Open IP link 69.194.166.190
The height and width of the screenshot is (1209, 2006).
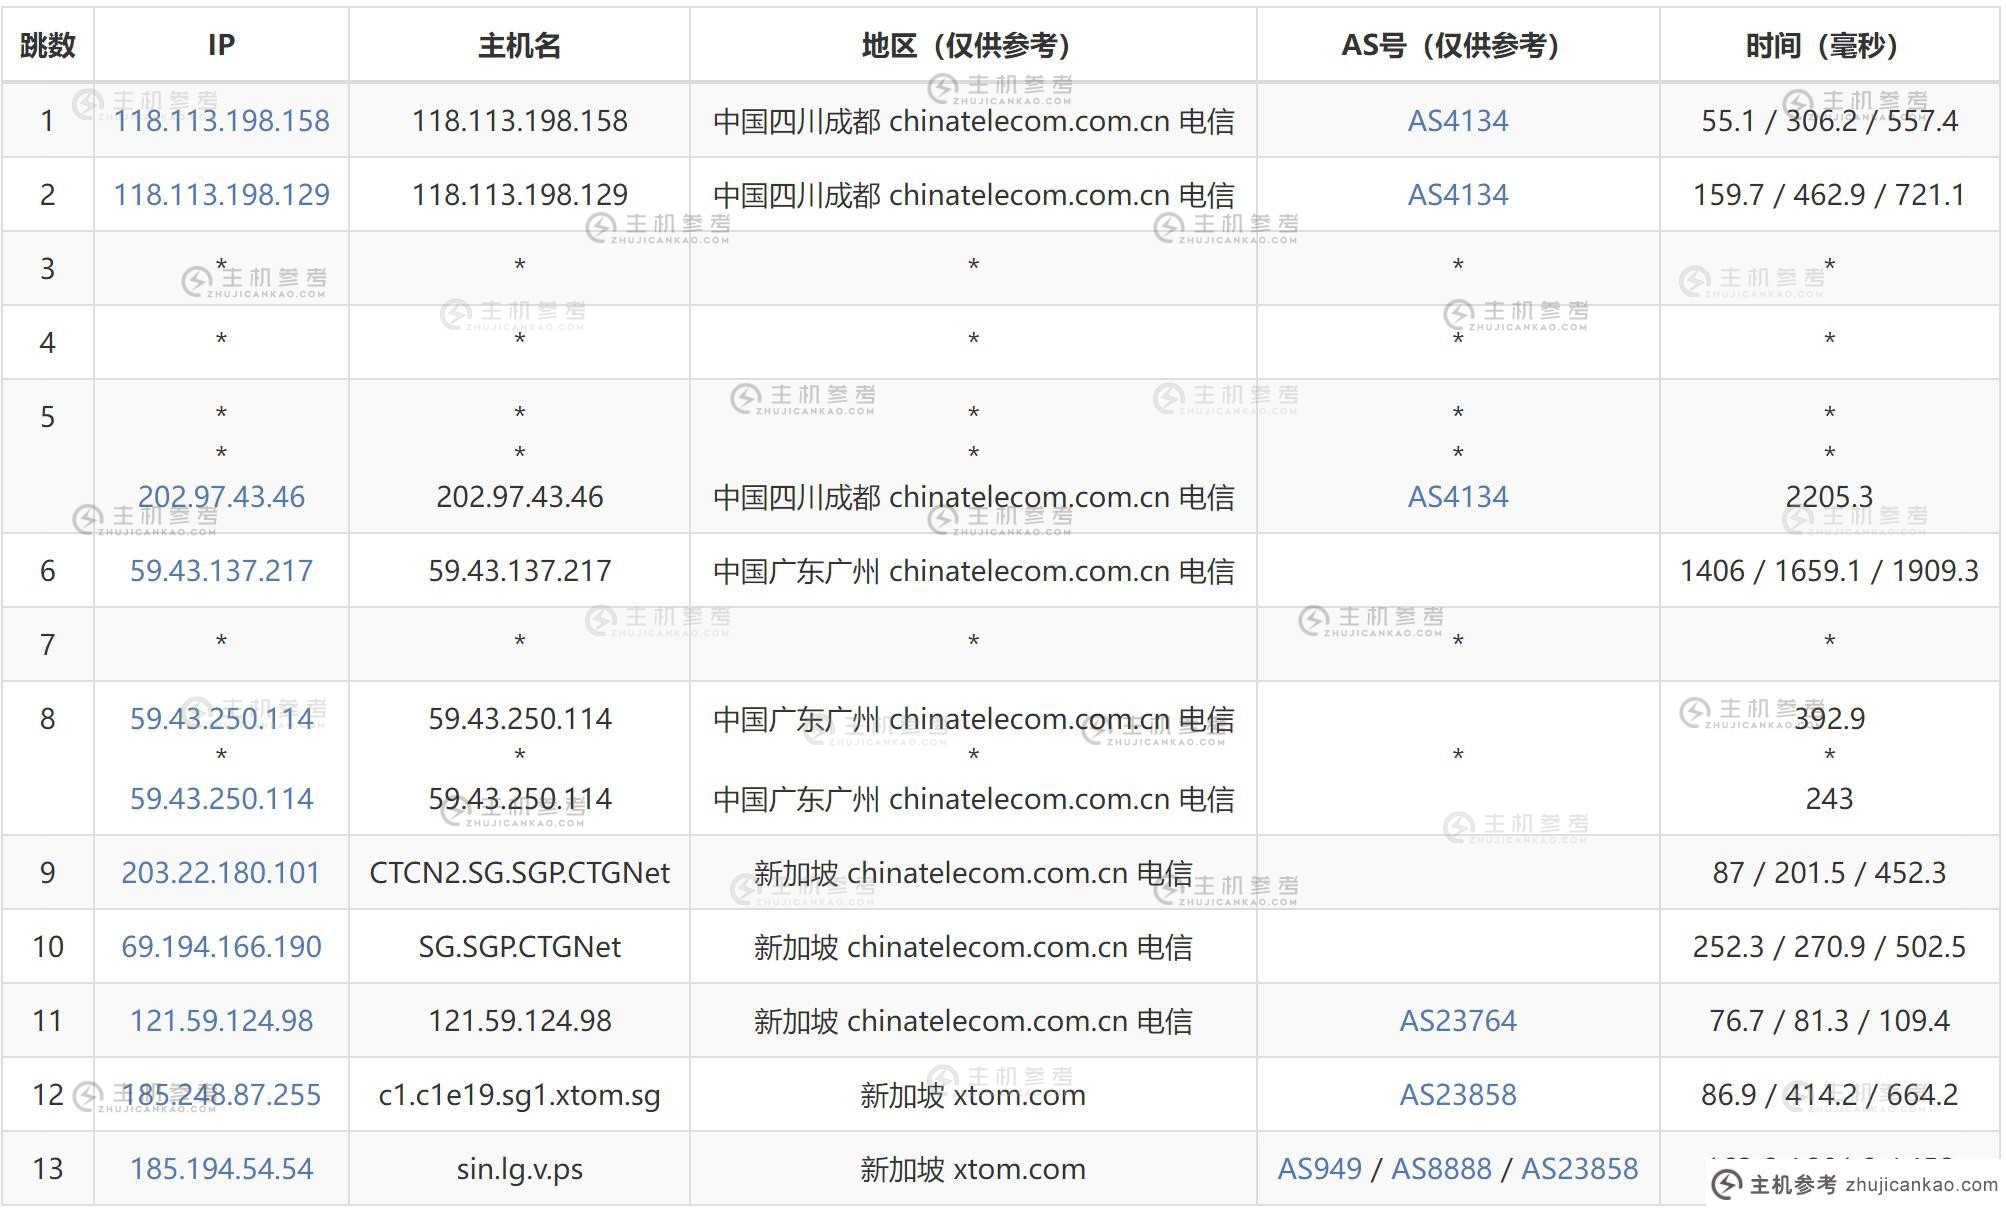click(221, 947)
